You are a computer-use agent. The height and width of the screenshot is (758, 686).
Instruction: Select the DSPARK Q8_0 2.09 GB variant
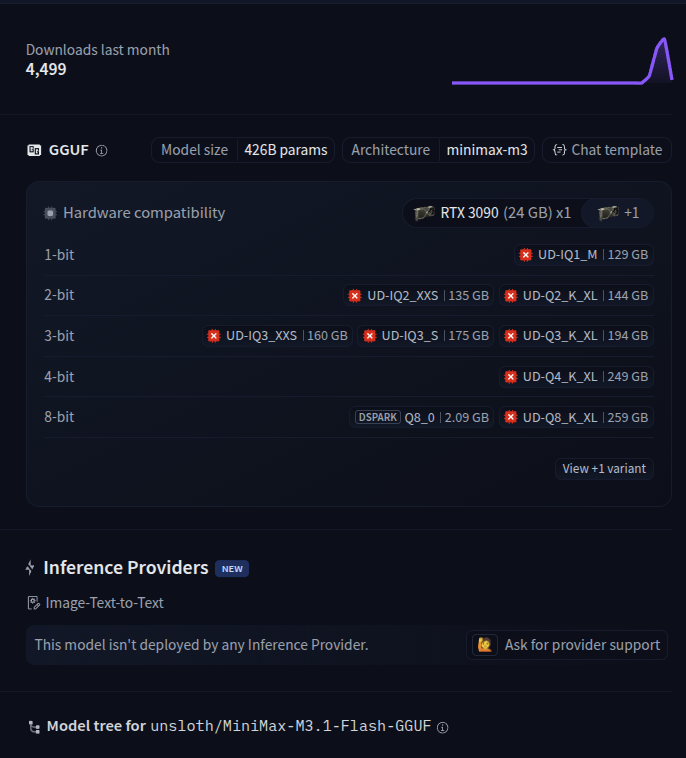pyautogui.click(x=422, y=417)
